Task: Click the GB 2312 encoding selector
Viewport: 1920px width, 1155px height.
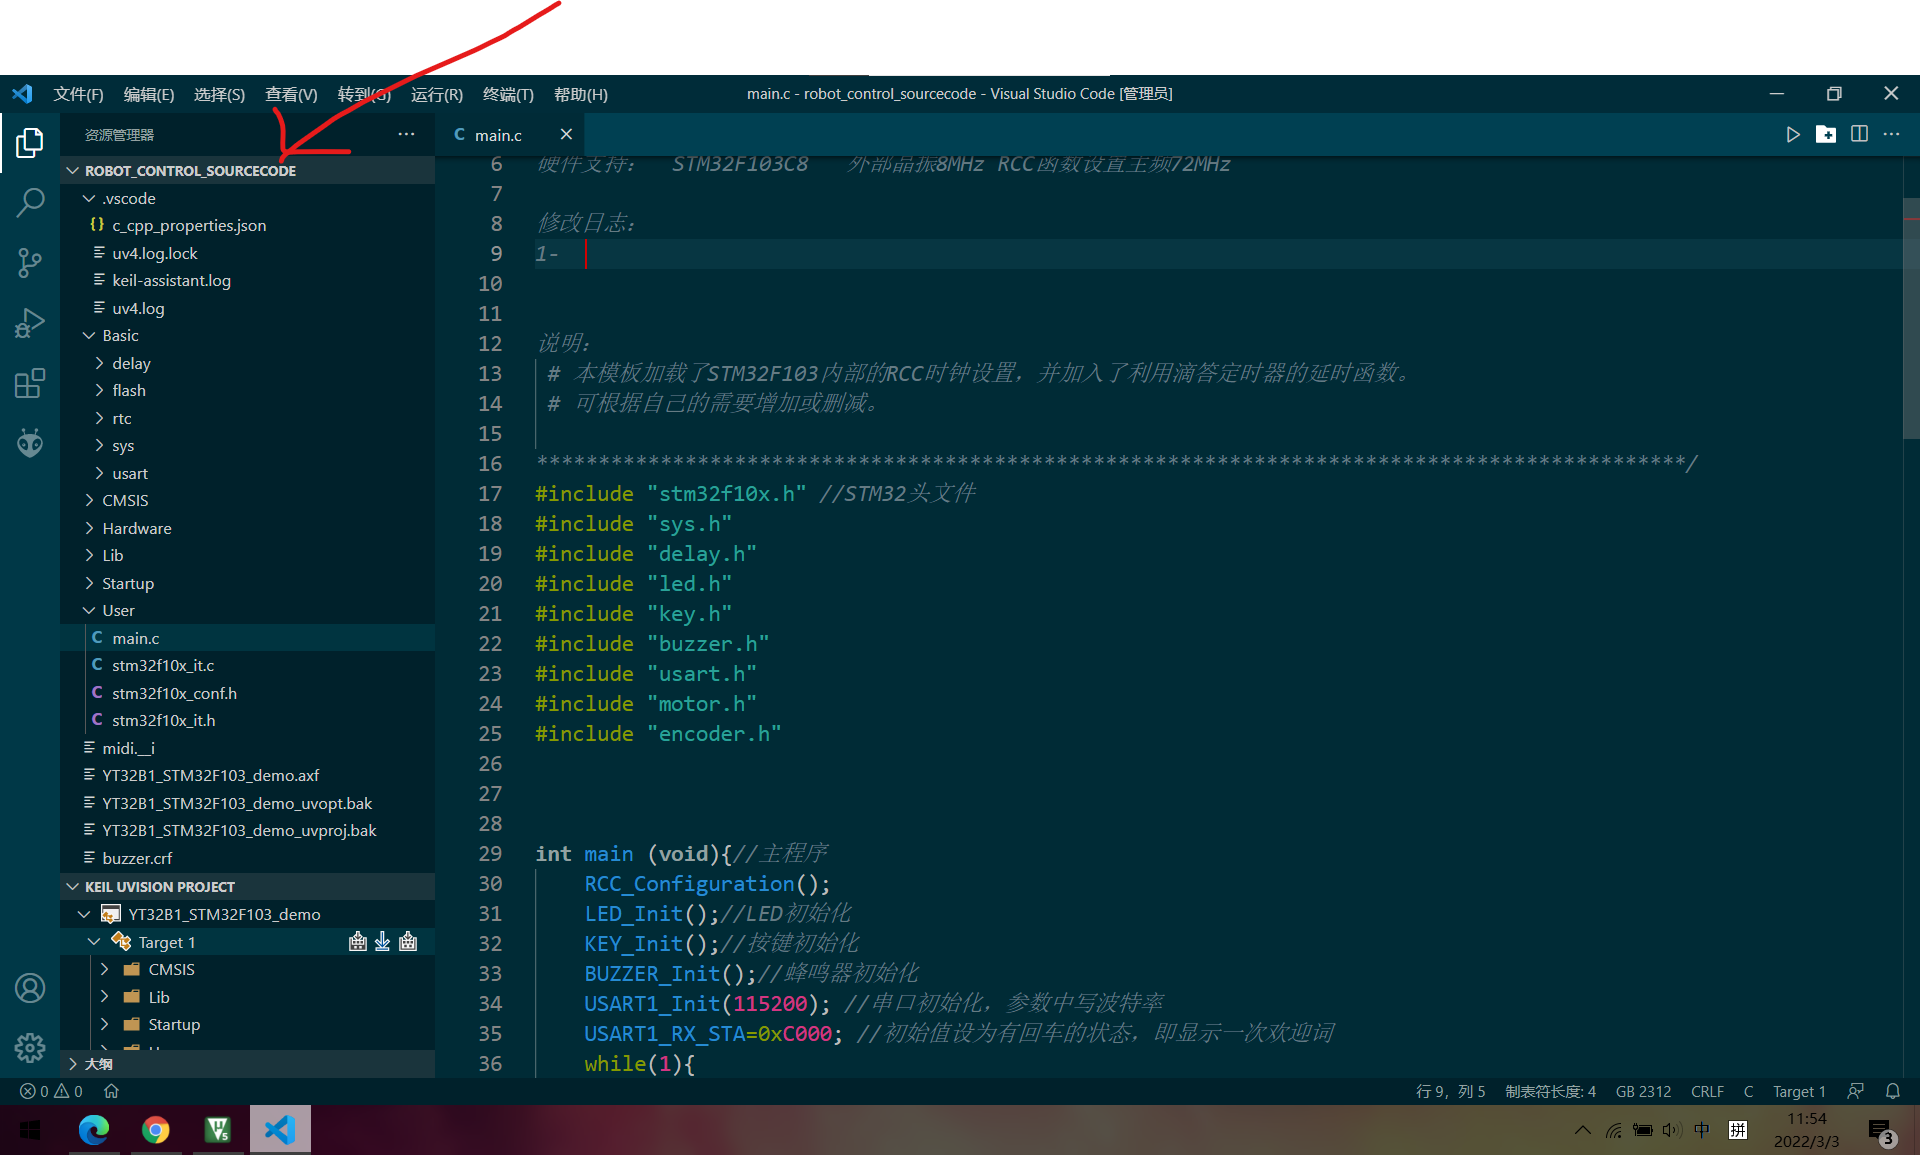Action: pyautogui.click(x=1643, y=1091)
